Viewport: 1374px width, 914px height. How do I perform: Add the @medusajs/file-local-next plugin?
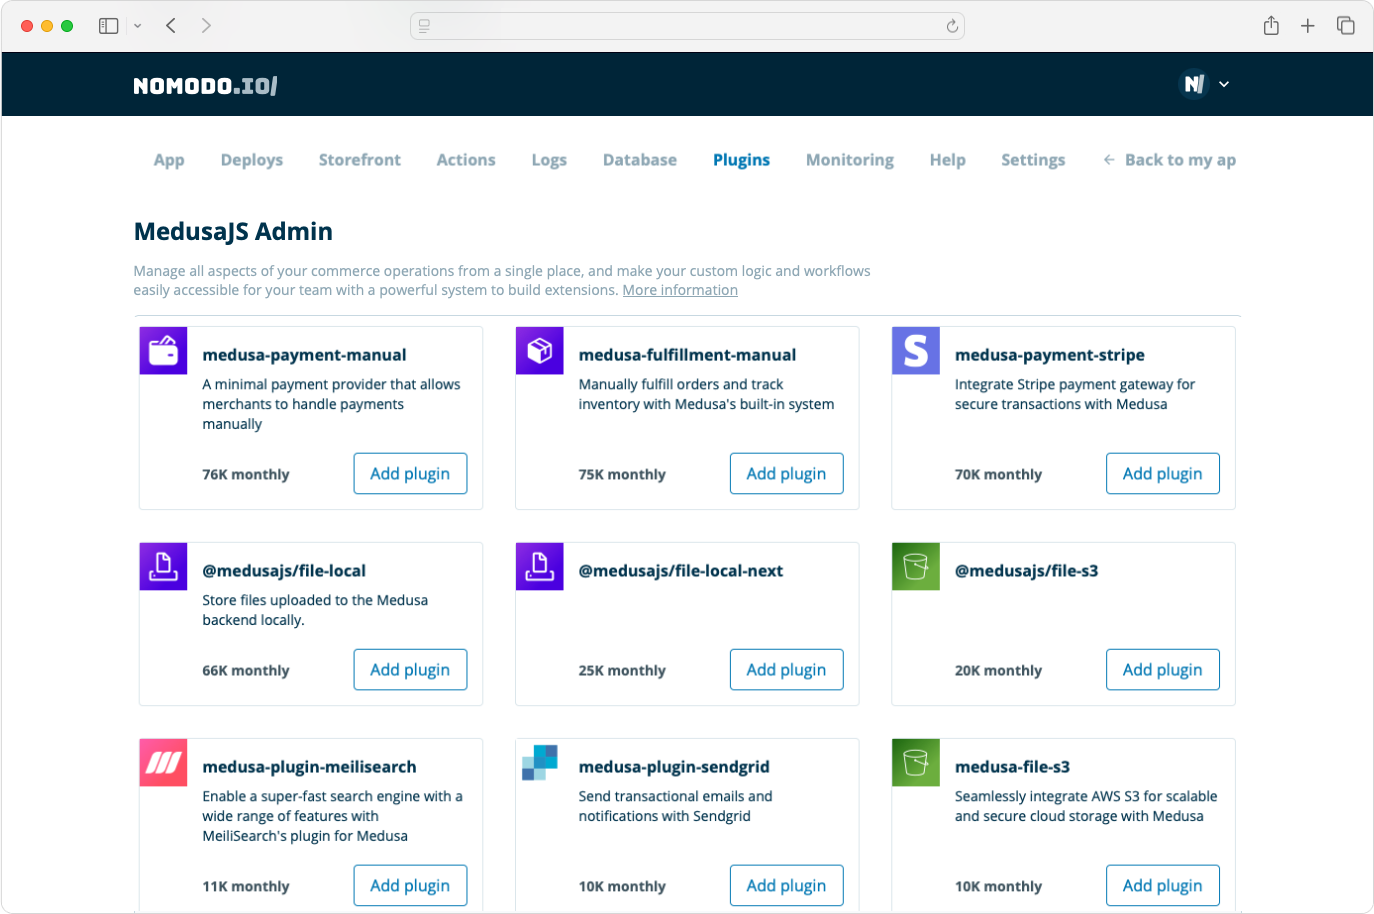coord(786,670)
